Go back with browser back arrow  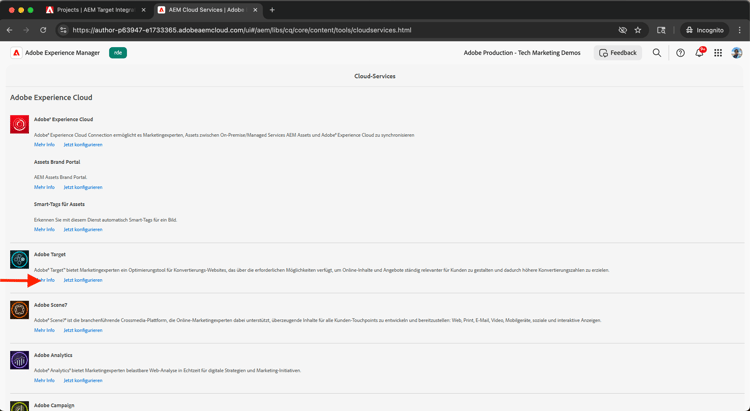(10, 30)
